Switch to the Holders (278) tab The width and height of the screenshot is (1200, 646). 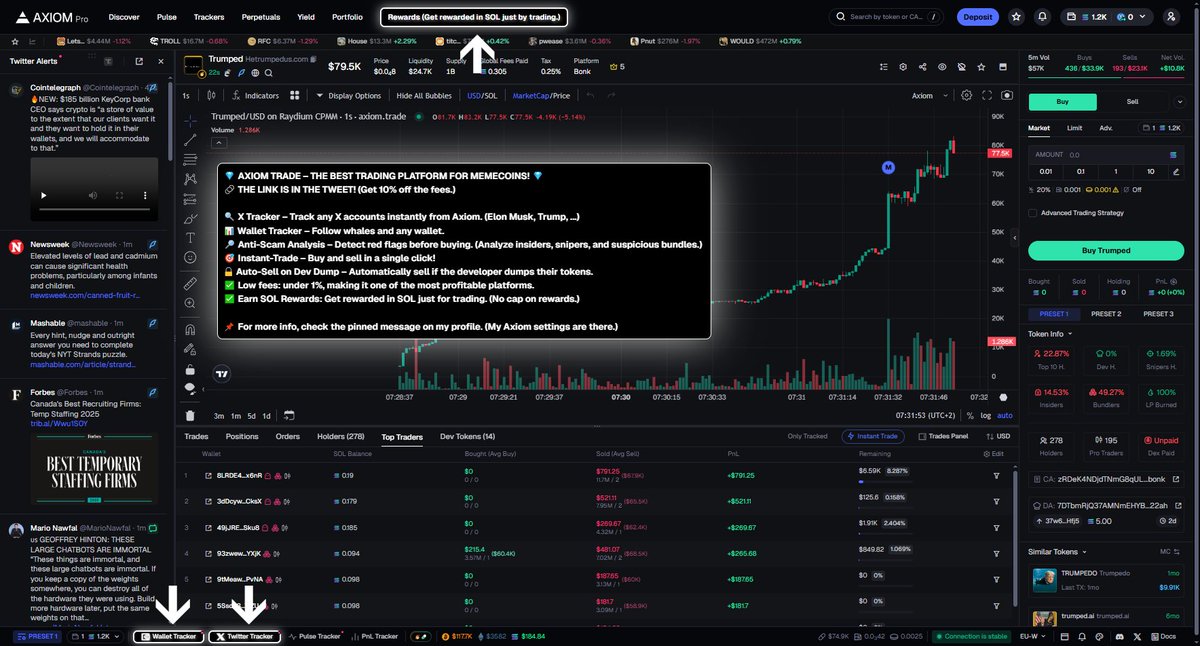340,436
